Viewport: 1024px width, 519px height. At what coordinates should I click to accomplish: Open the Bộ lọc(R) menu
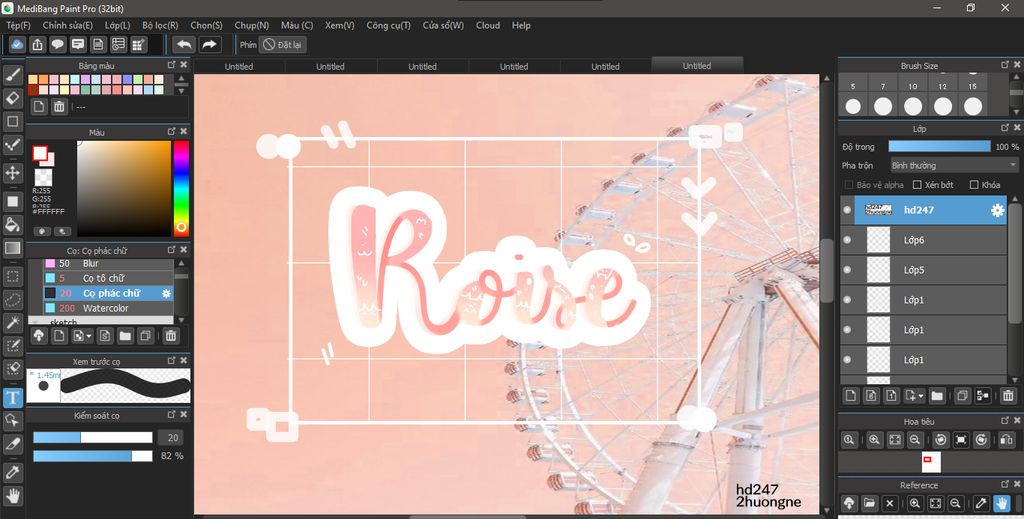tap(160, 25)
